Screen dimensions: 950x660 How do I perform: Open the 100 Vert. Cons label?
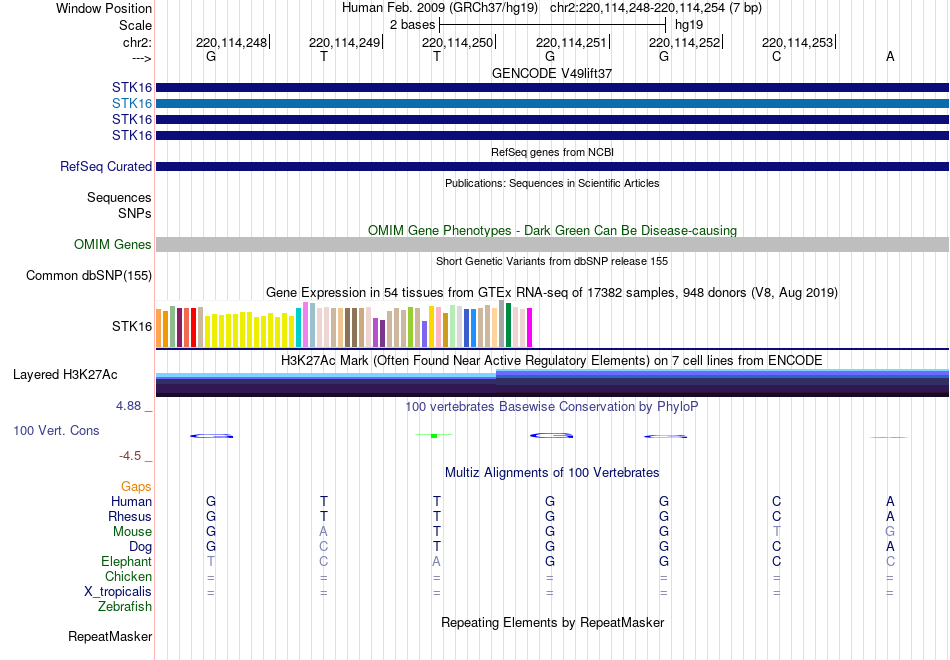coord(56,430)
